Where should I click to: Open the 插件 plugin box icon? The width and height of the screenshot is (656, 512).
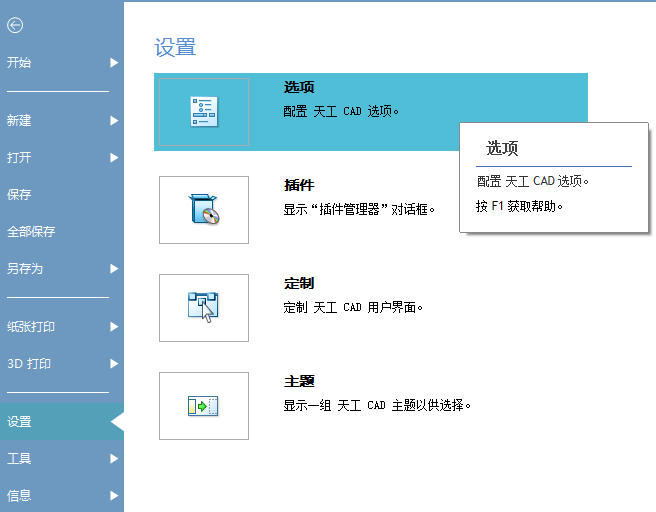point(204,210)
